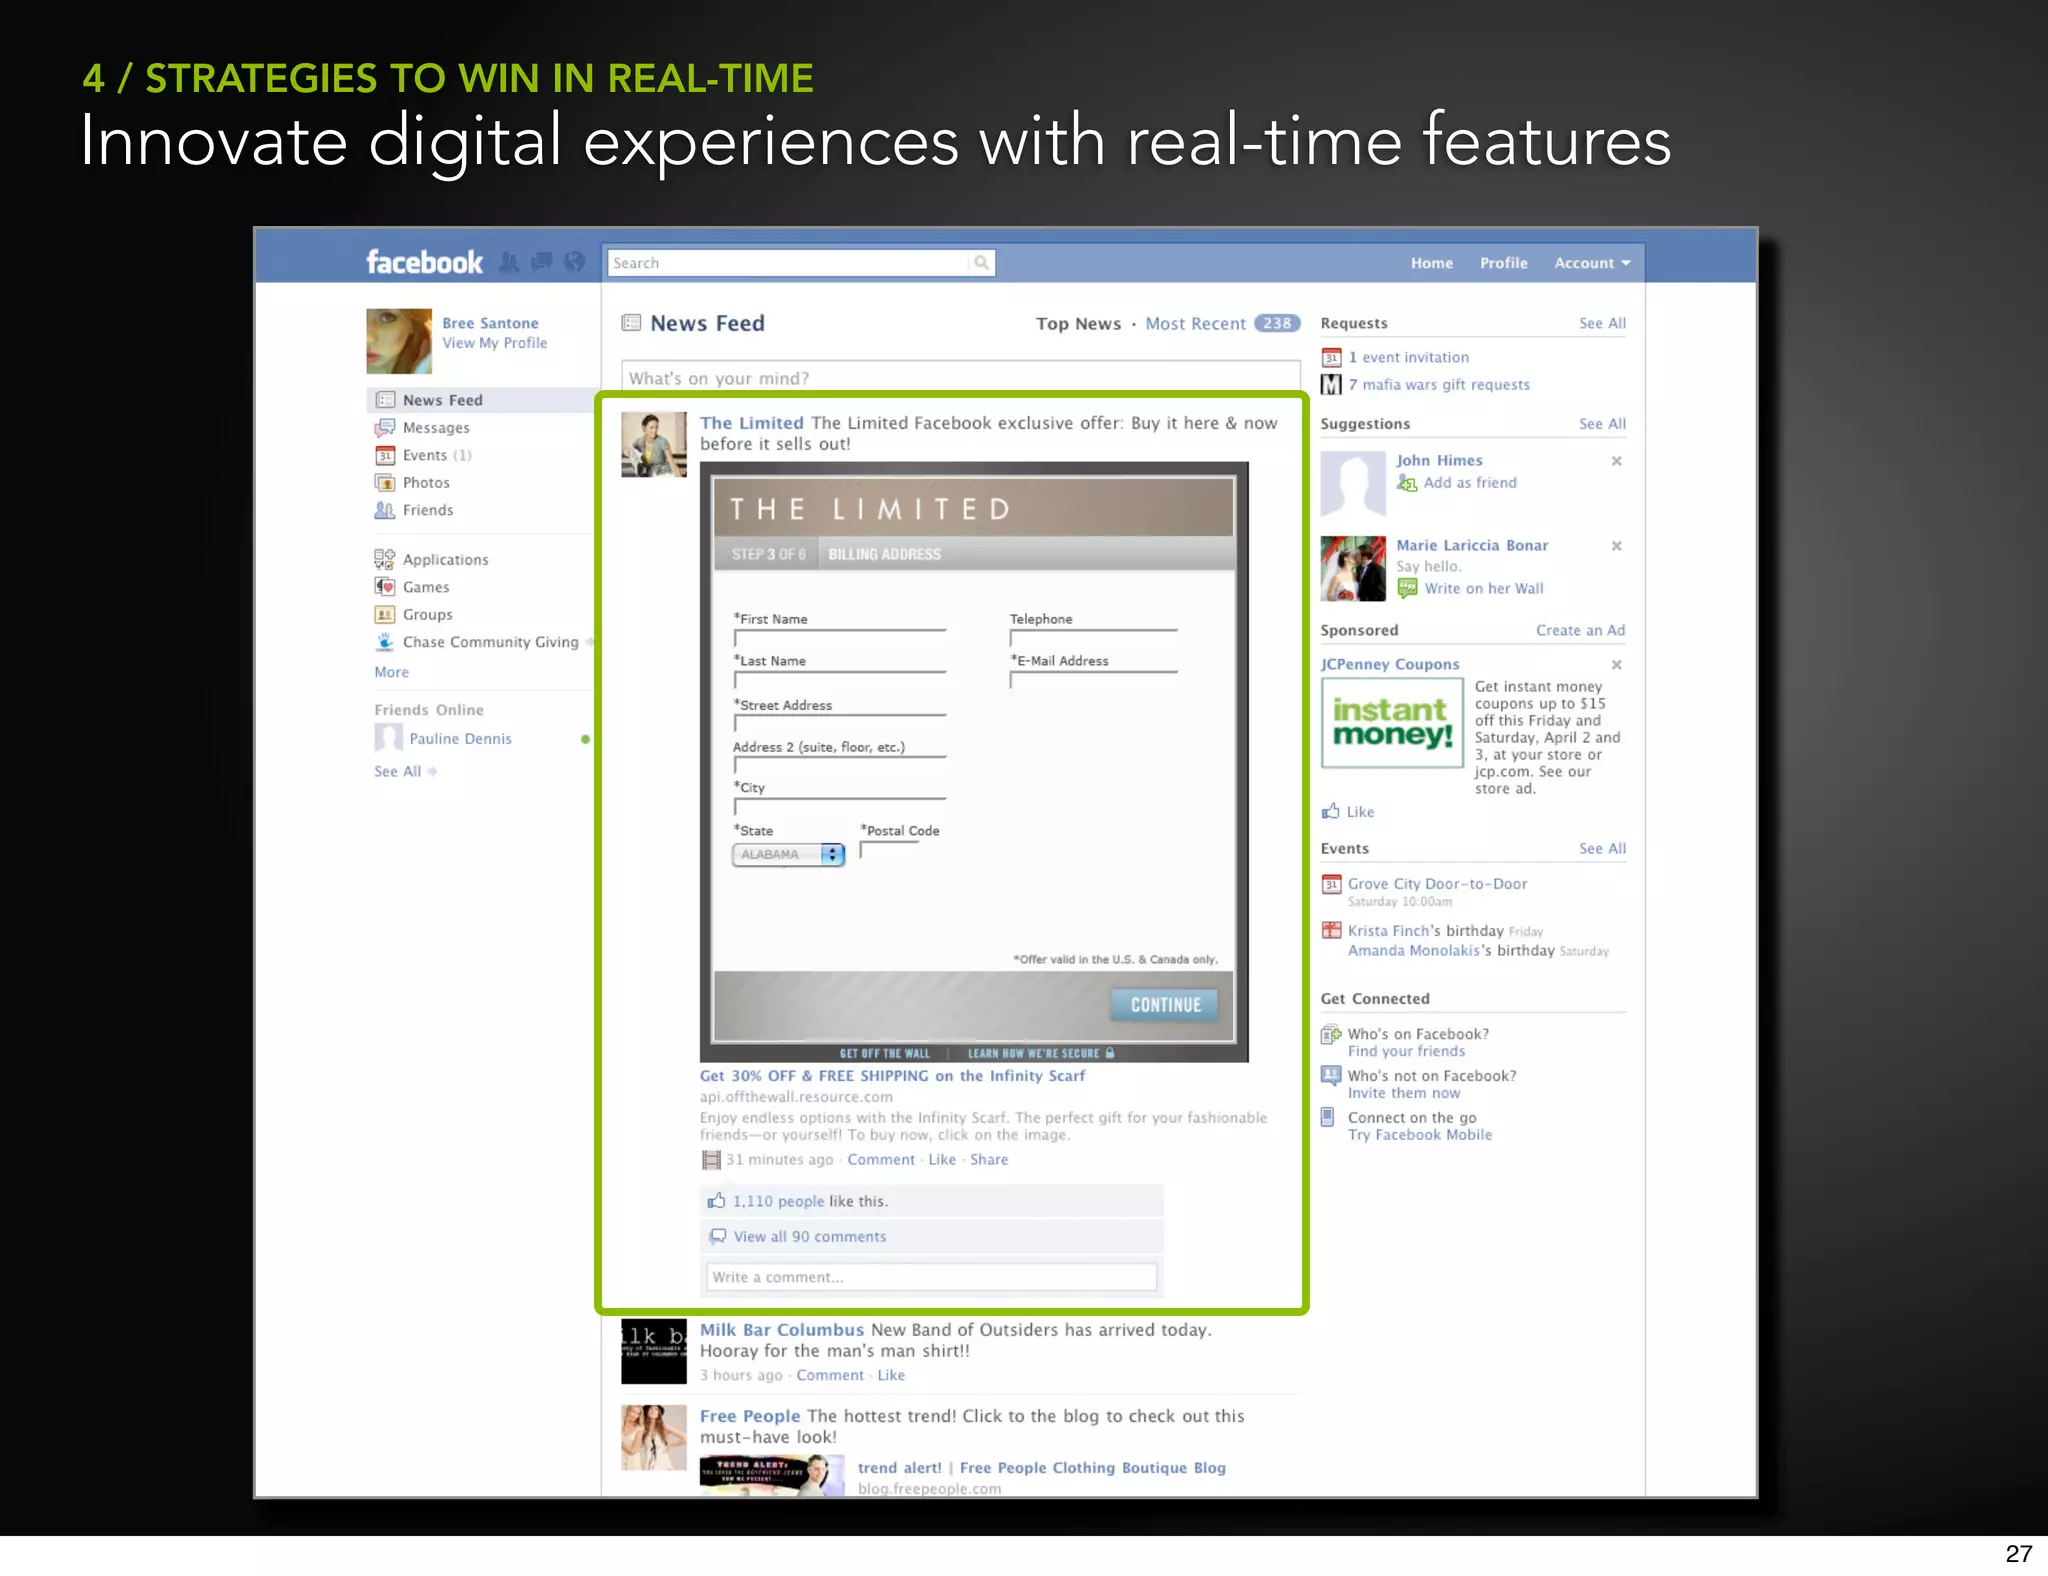Click the Search input field
This screenshot has width=2048, height=1576.
click(x=788, y=263)
